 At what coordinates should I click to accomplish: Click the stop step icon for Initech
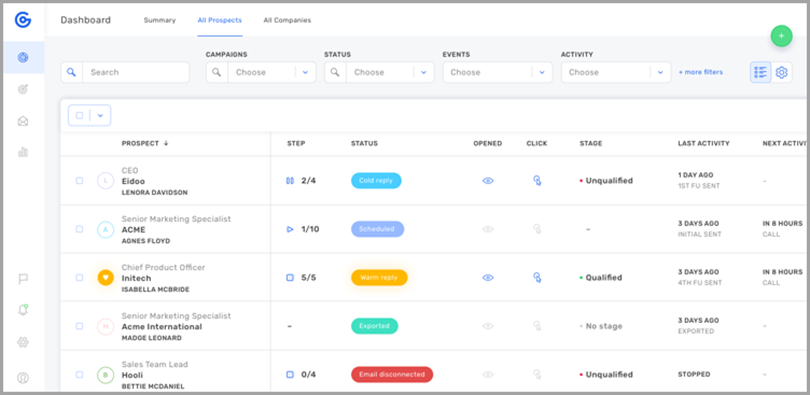pos(290,278)
